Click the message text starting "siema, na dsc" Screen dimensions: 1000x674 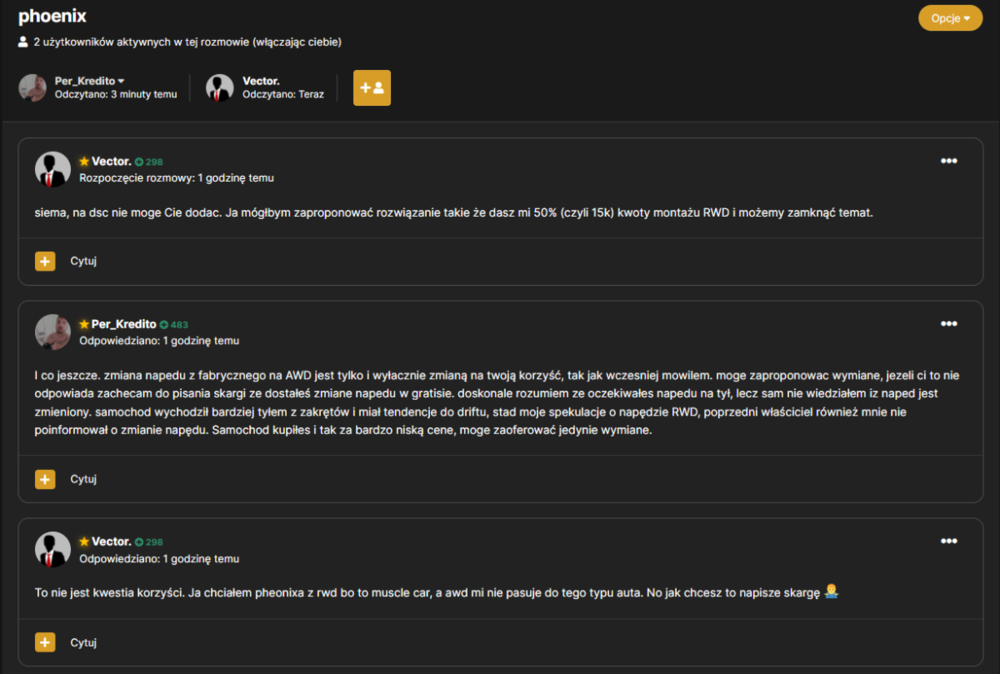click(453, 212)
